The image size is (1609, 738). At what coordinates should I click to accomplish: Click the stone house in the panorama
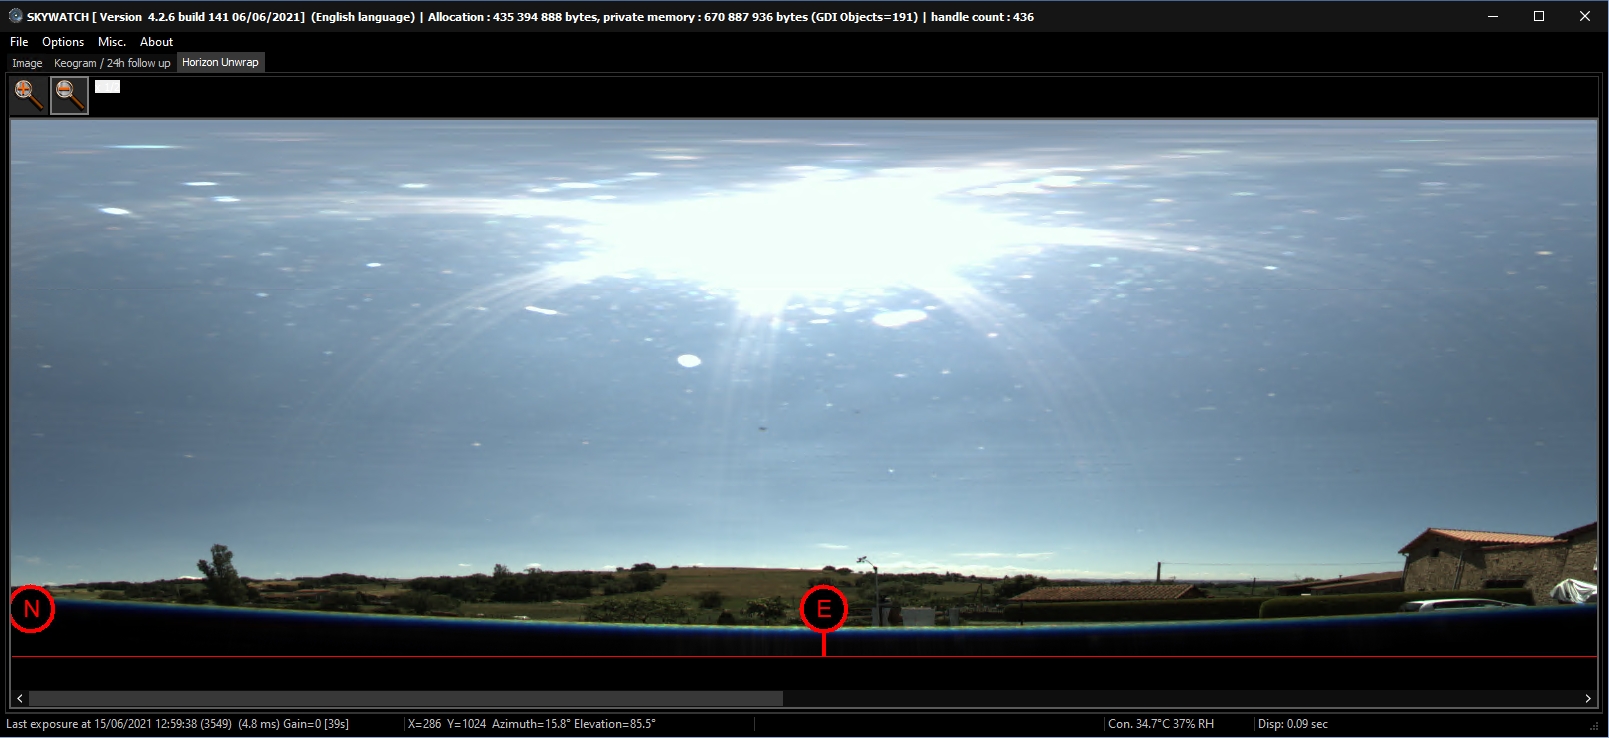pyautogui.click(x=1498, y=562)
